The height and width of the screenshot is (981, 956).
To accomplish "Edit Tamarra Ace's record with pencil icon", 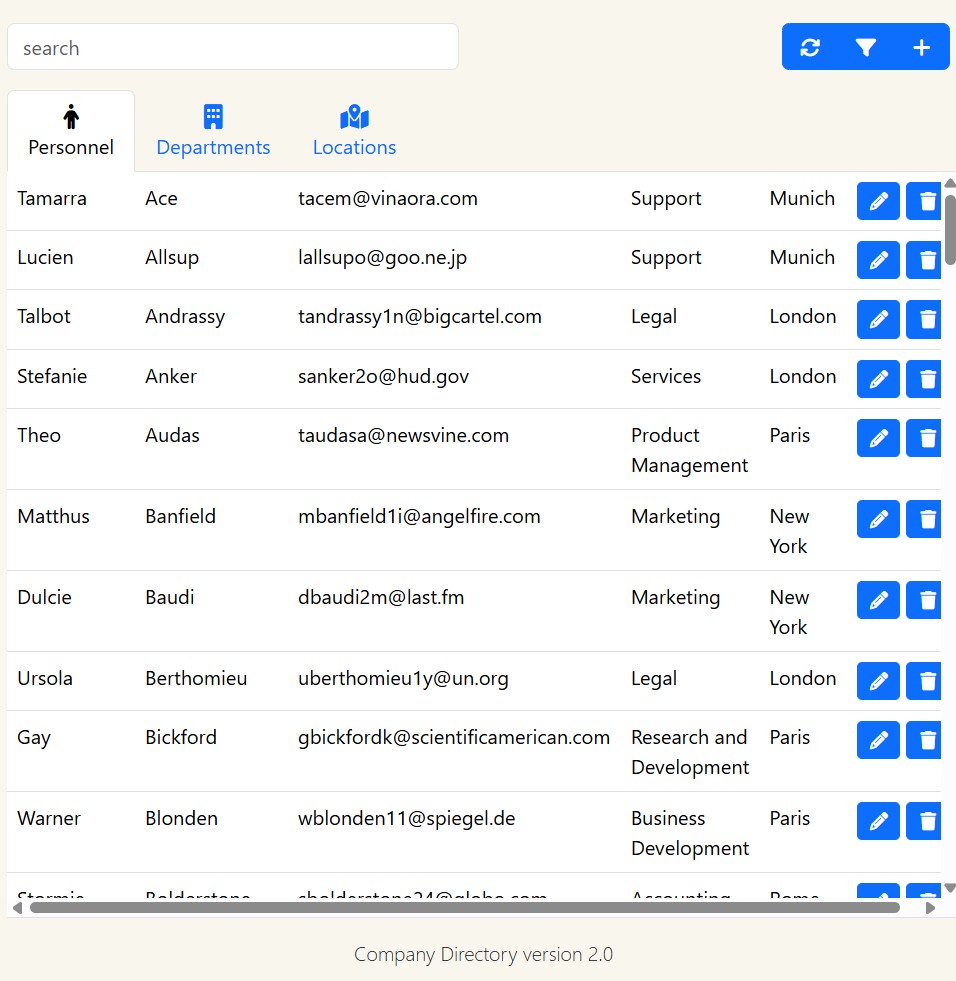I will click(x=878, y=201).
